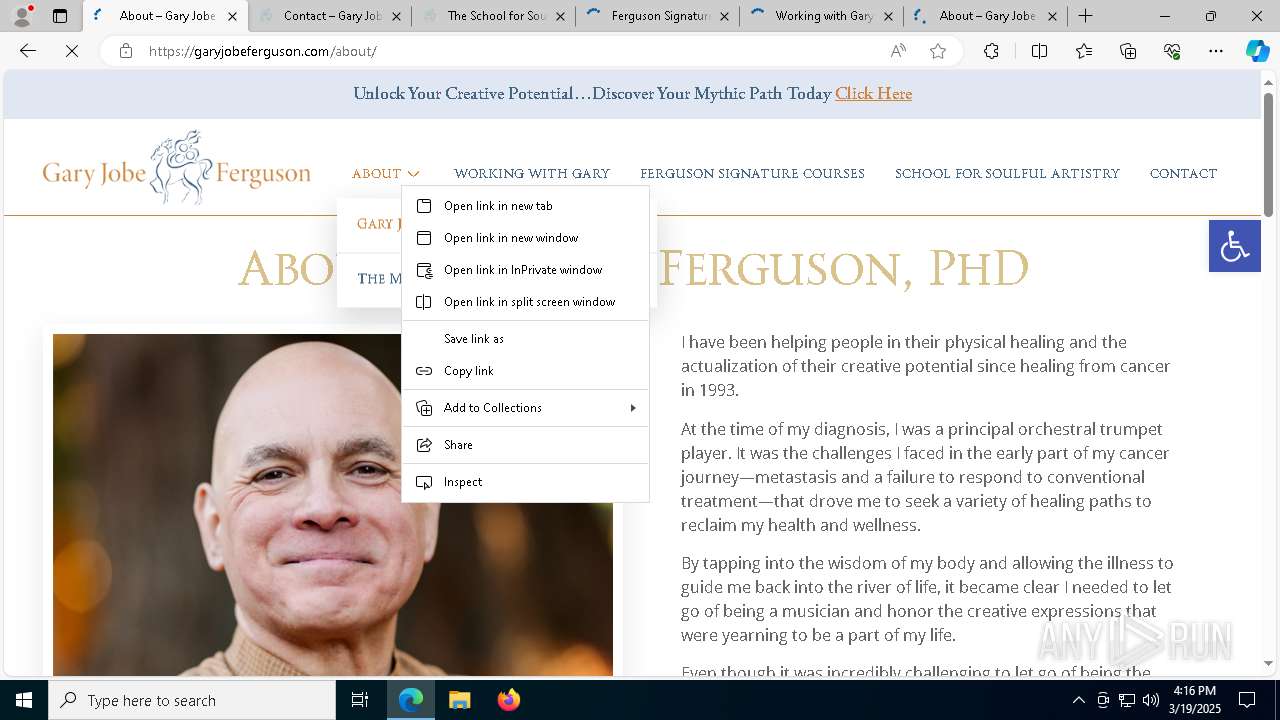Open volume control in system tray
Viewport: 1280px width, 720px height.
coord(1150,700)
